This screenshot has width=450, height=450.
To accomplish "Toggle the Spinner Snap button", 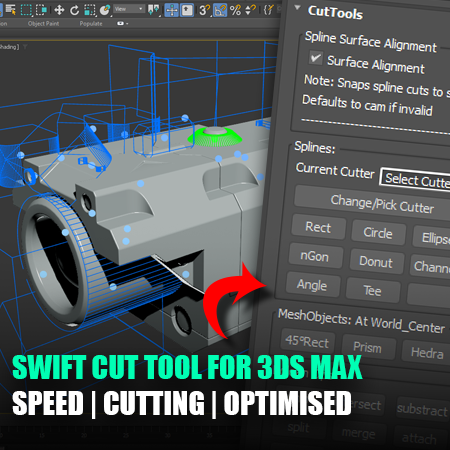I will (250, 10).
